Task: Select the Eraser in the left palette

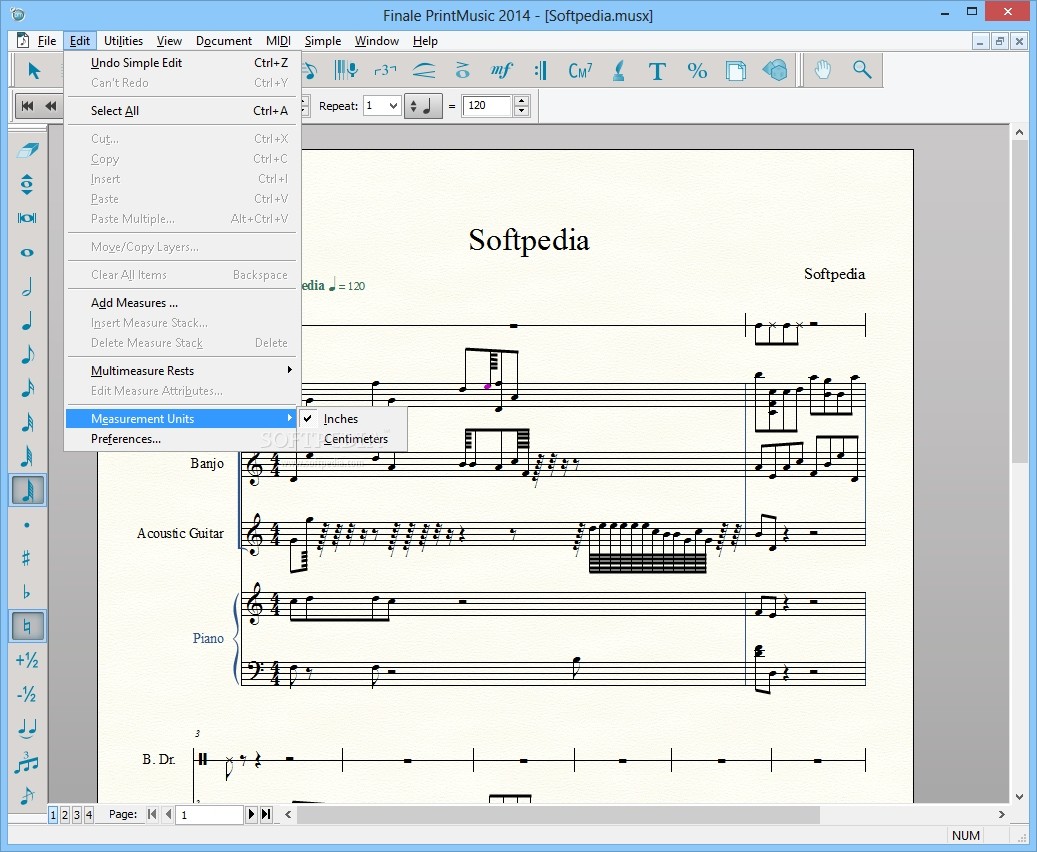Action: click(27, 150)
